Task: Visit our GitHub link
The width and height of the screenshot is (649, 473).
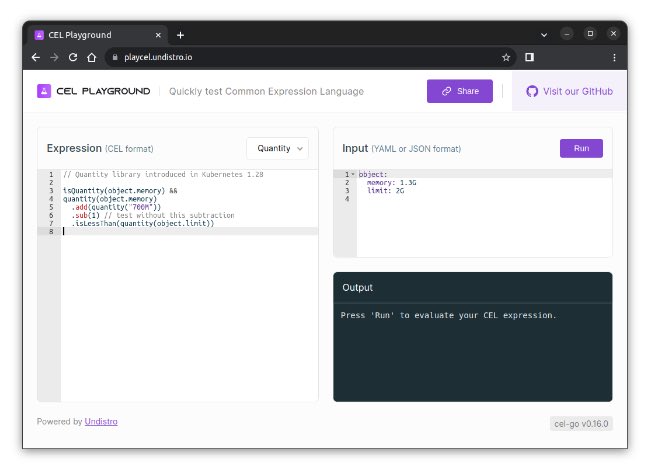Action: coord(570,91)
